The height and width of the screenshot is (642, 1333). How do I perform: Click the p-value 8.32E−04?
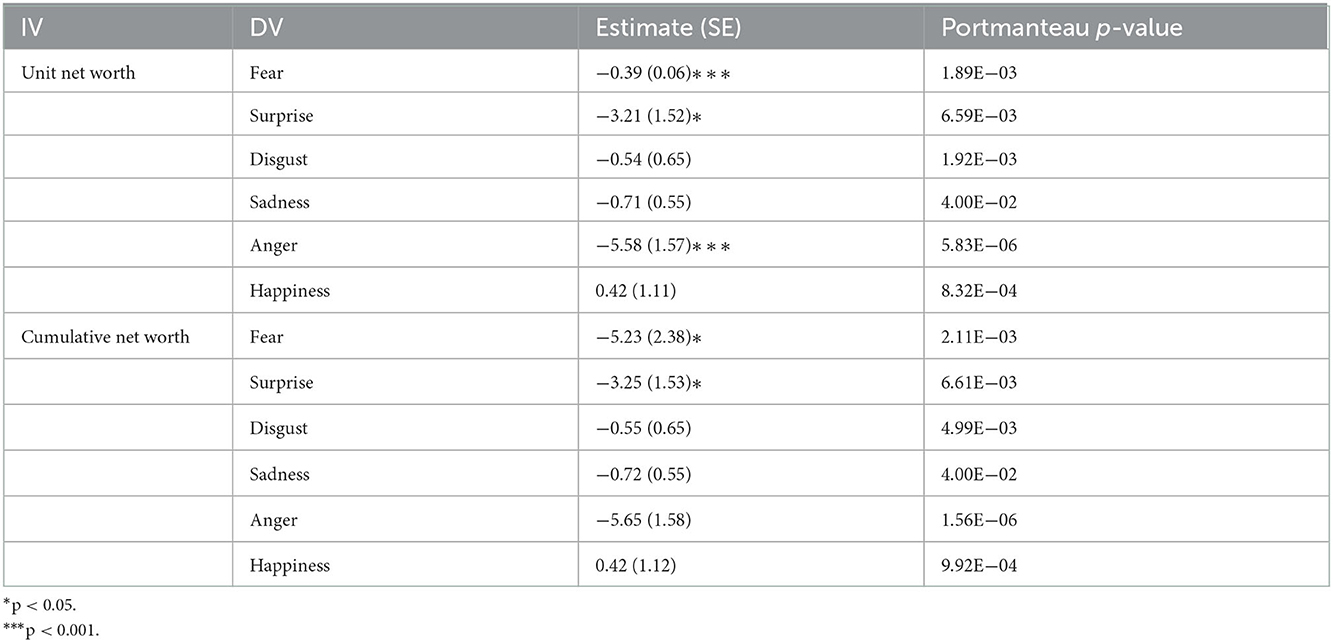click(979, 291)
